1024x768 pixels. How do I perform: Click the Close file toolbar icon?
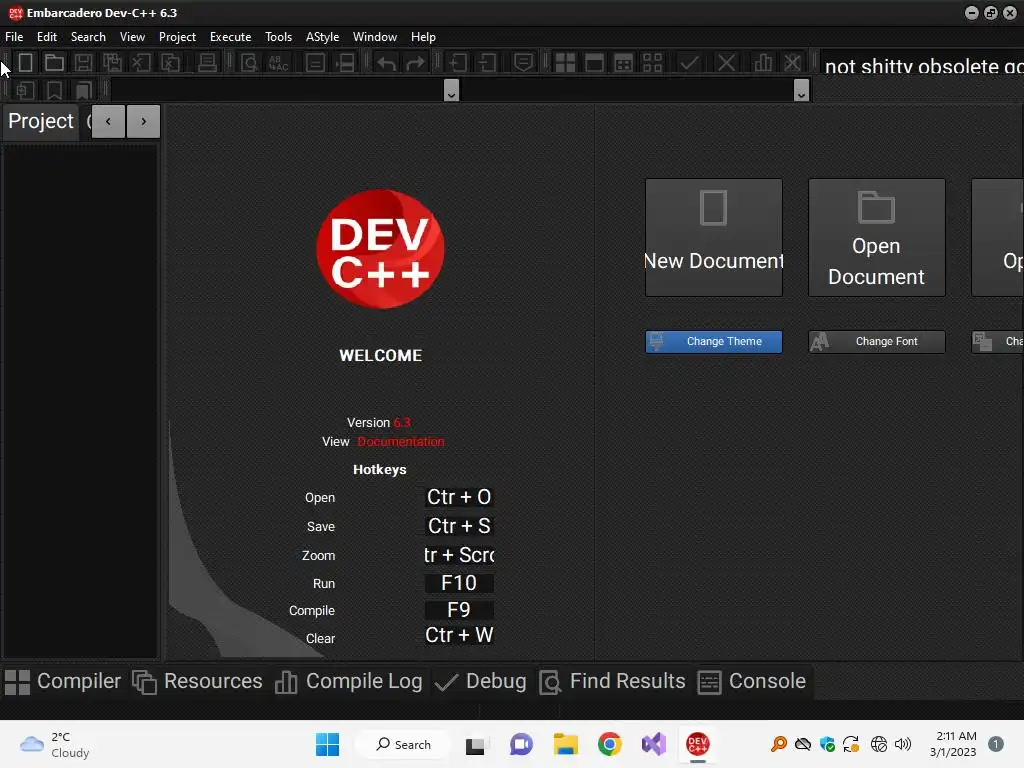pos(141,63)
